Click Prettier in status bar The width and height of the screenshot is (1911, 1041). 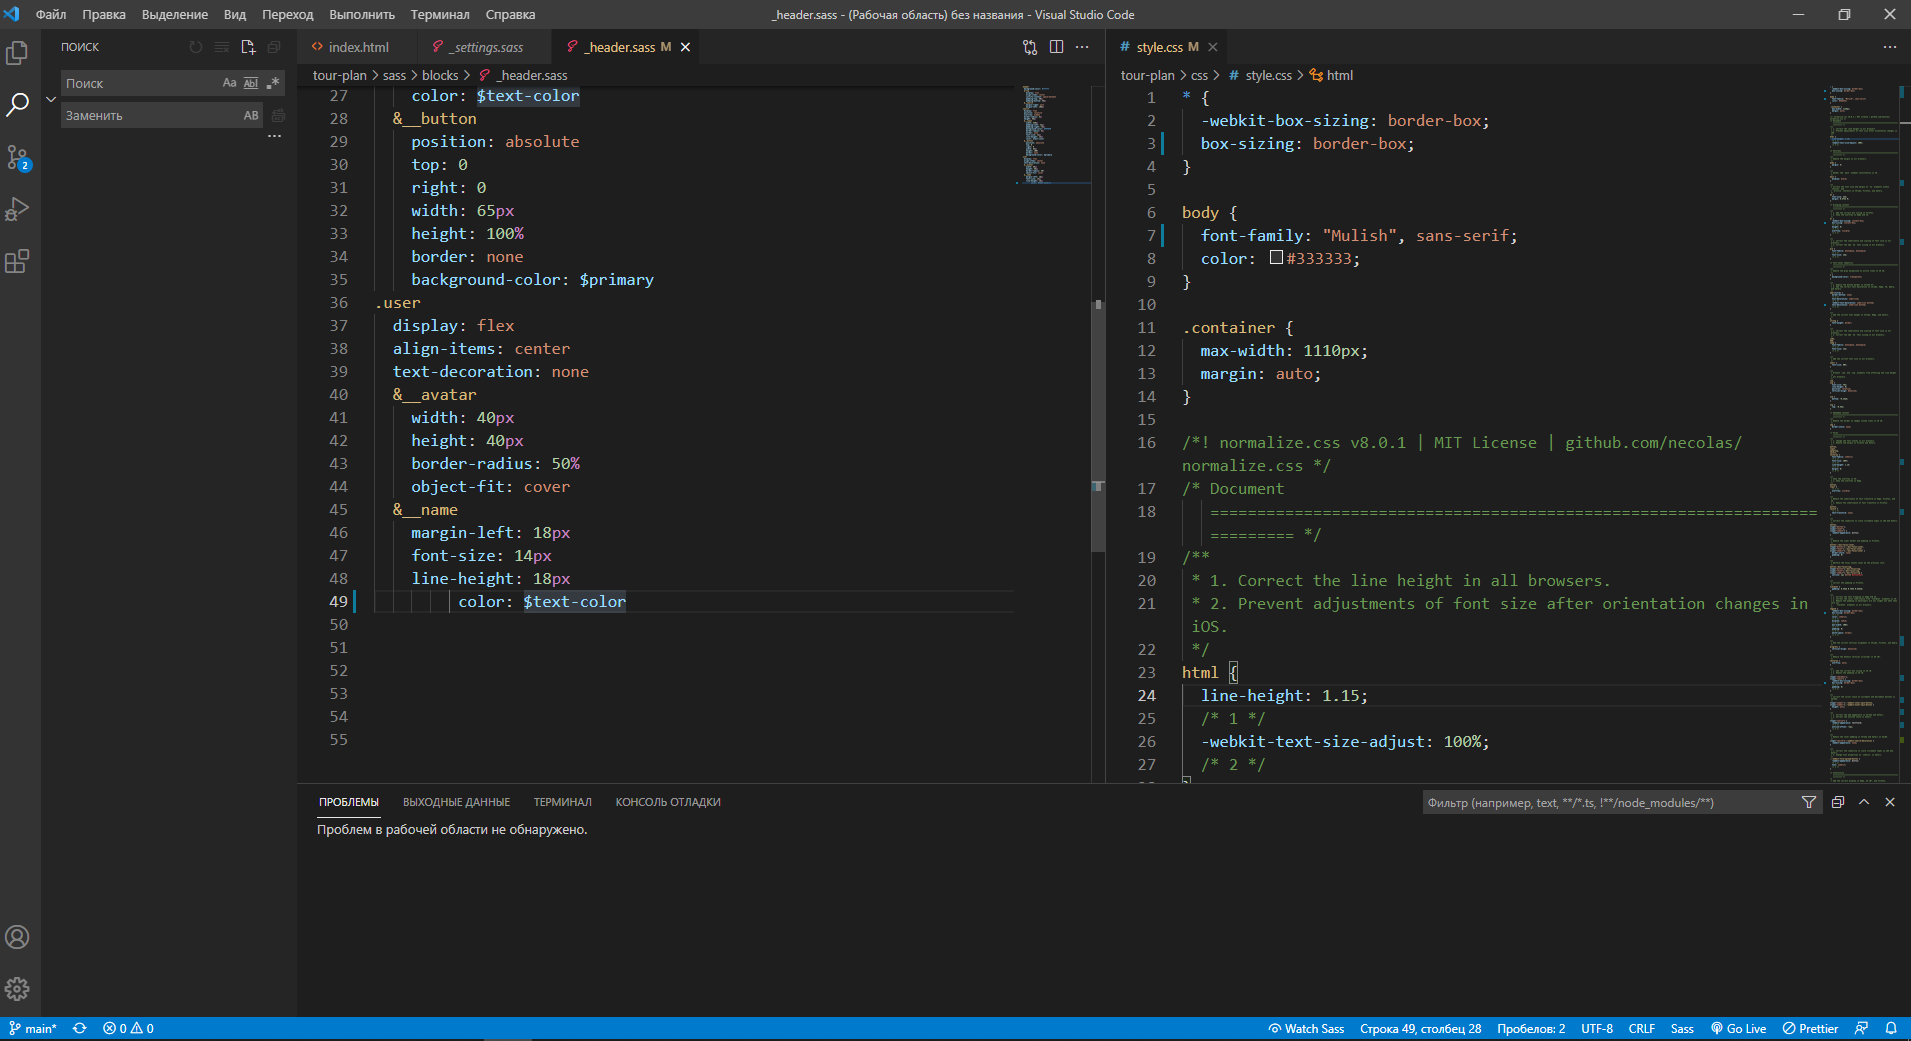pos(1810,1028)
